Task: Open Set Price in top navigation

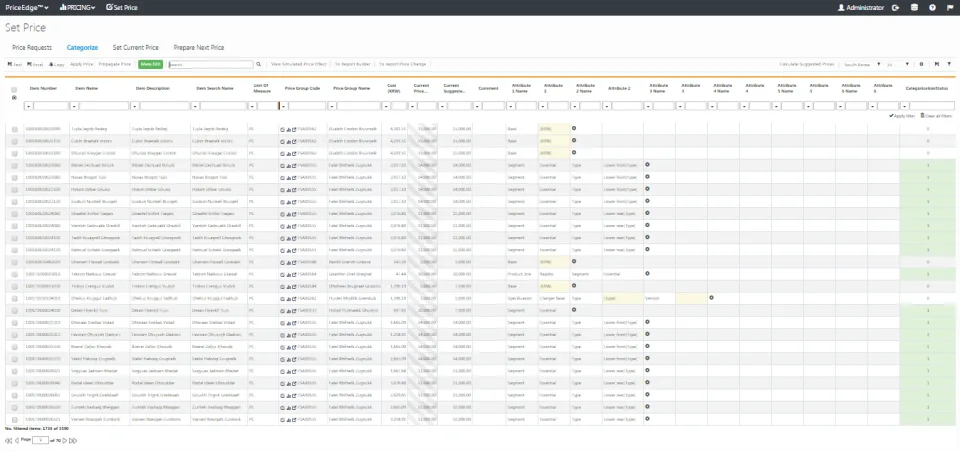Action: pos(121,8)
